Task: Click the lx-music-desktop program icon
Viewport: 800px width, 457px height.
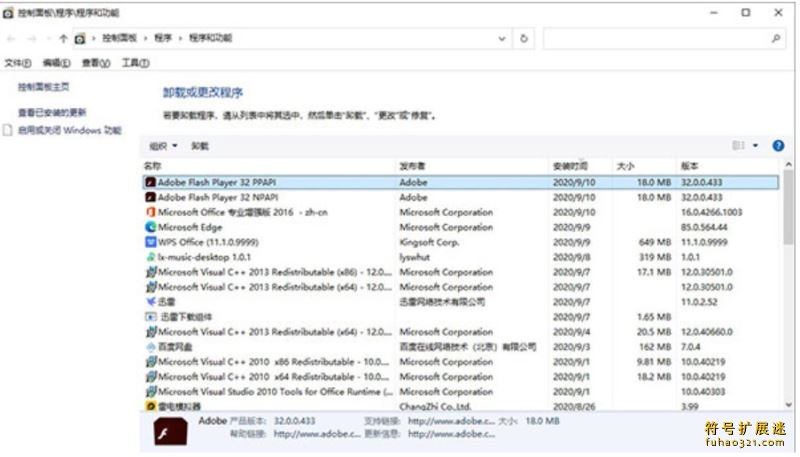Action: click(x=150, y=257)
